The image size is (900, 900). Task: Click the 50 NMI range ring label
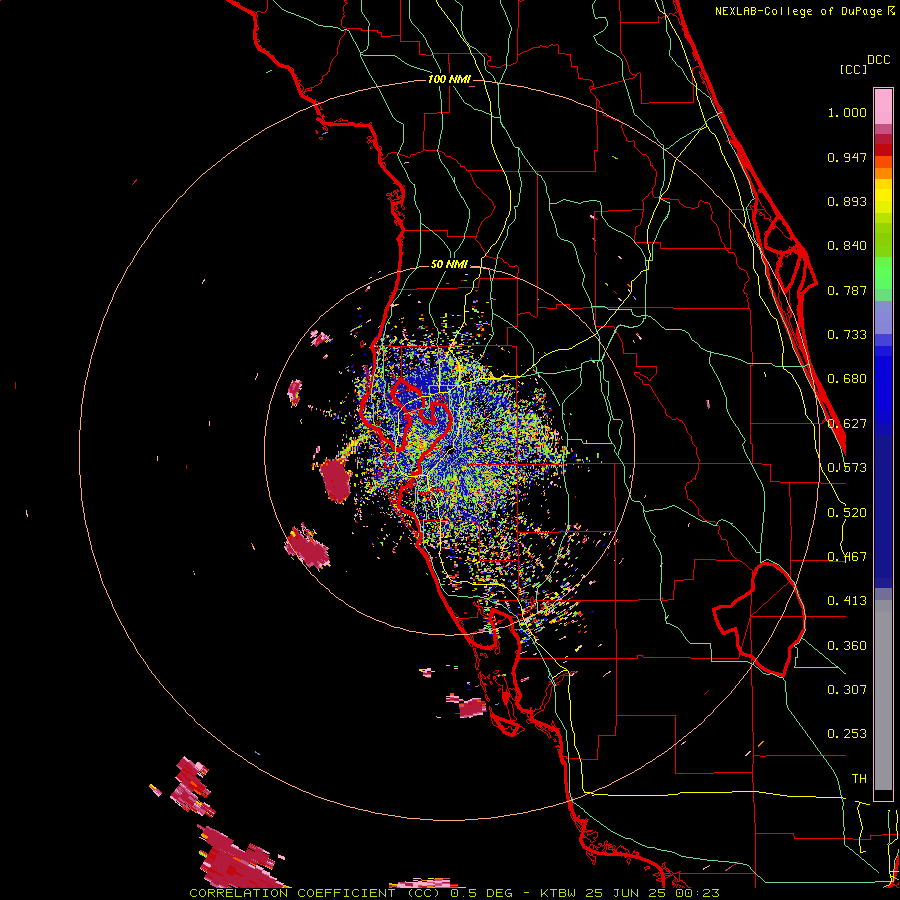coord(449,264)
